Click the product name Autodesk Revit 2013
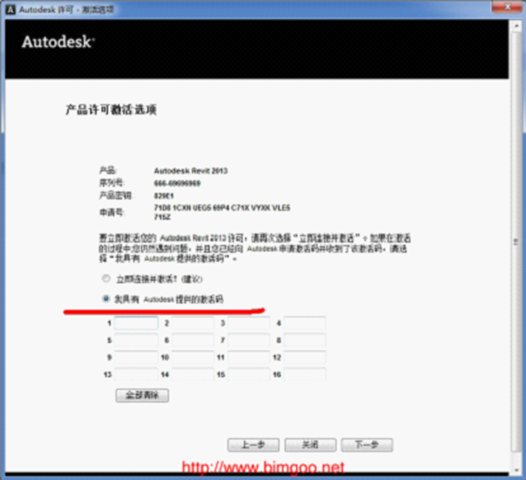Screen dimensions: 526x480 (191, 171)
